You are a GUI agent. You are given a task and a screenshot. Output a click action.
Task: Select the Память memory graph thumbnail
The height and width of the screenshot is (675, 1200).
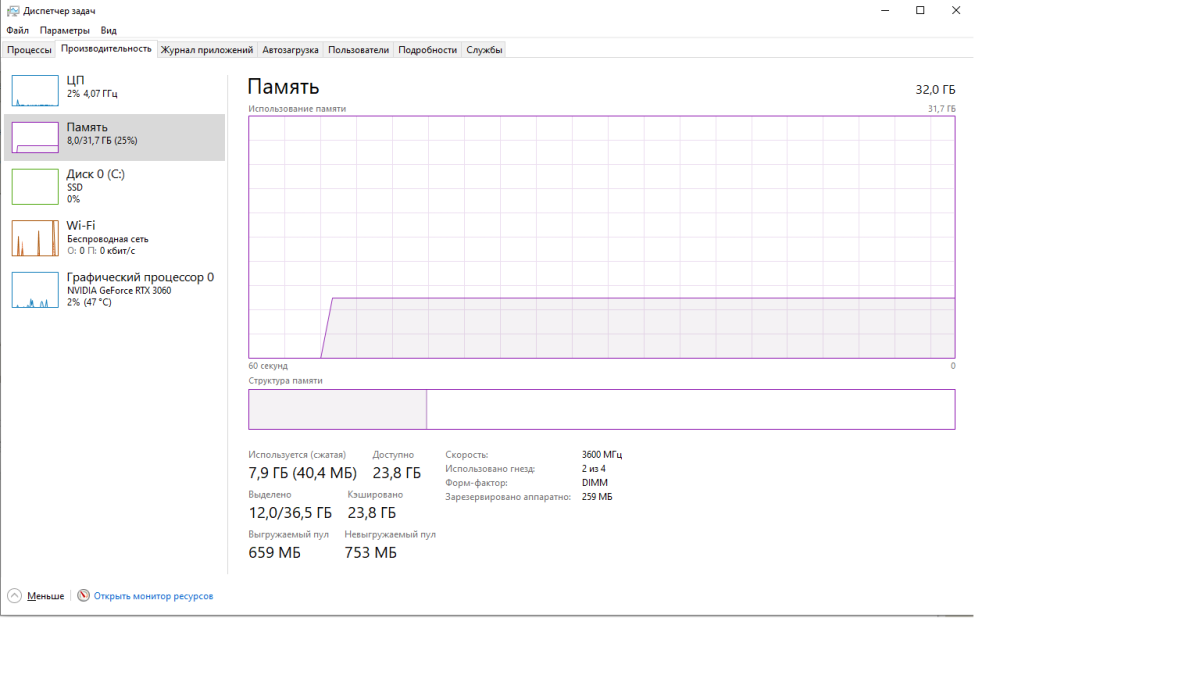35,137
